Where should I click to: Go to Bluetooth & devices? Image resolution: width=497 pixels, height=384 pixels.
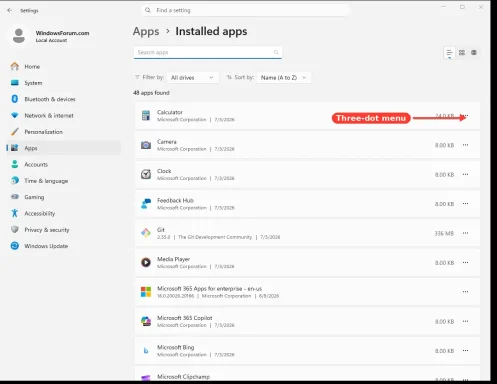pos(63,99)
